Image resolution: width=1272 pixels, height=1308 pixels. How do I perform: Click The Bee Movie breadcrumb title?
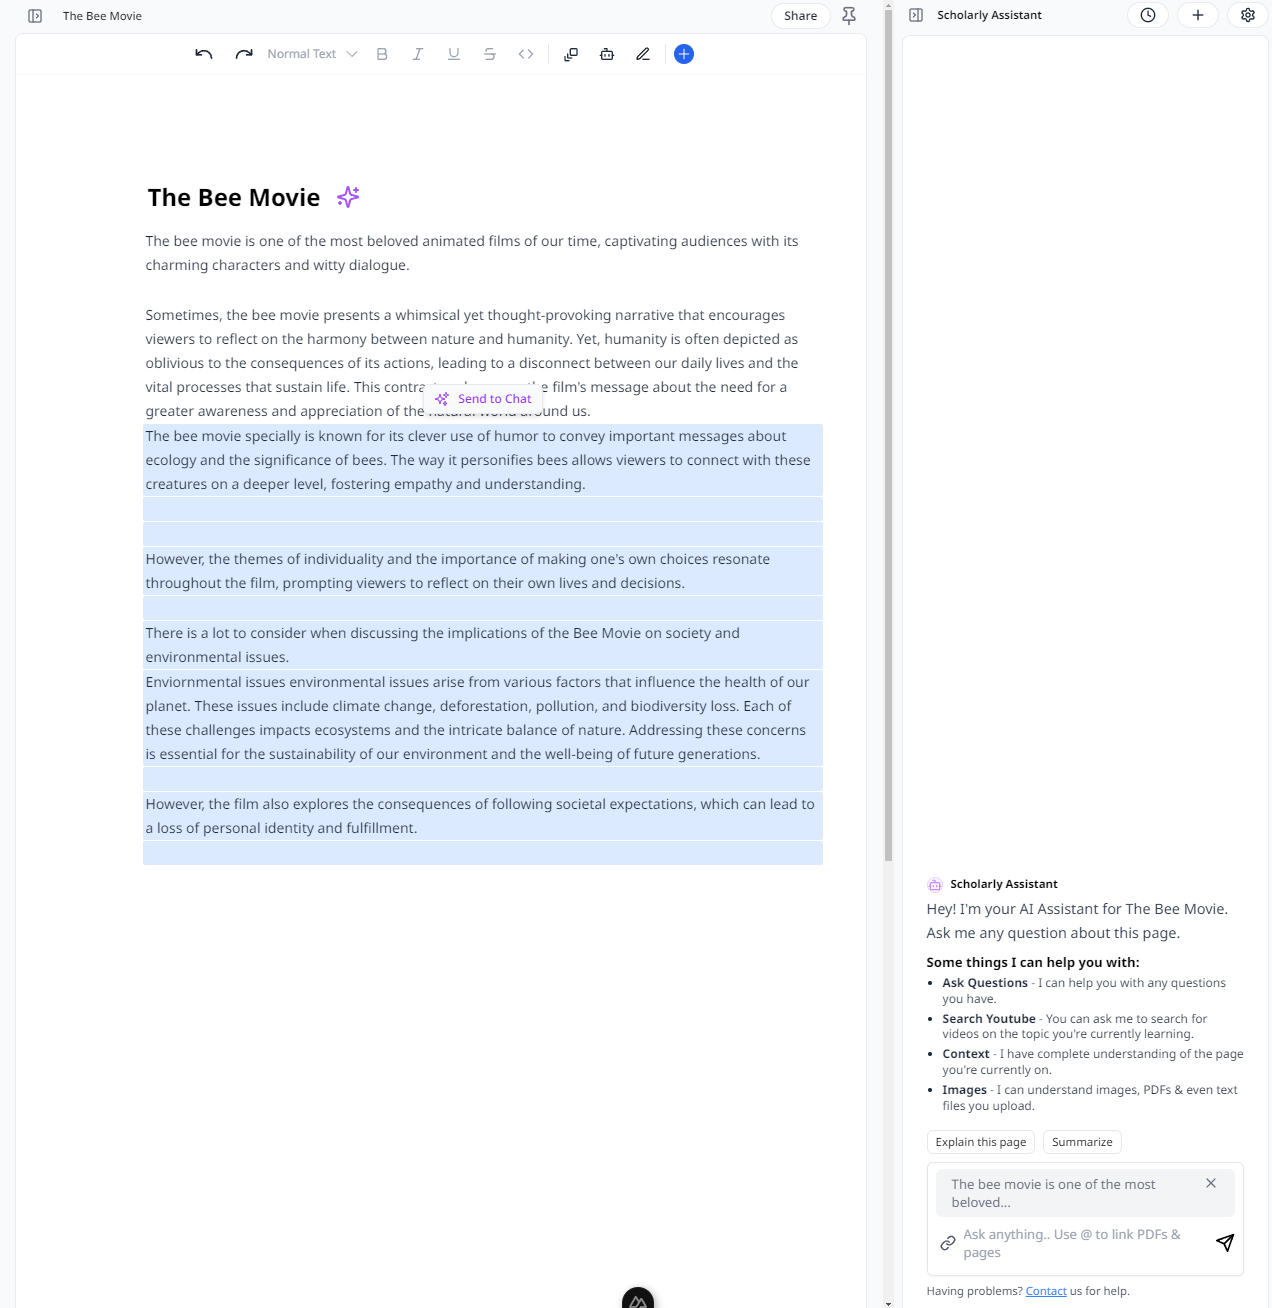coord(102,16)
